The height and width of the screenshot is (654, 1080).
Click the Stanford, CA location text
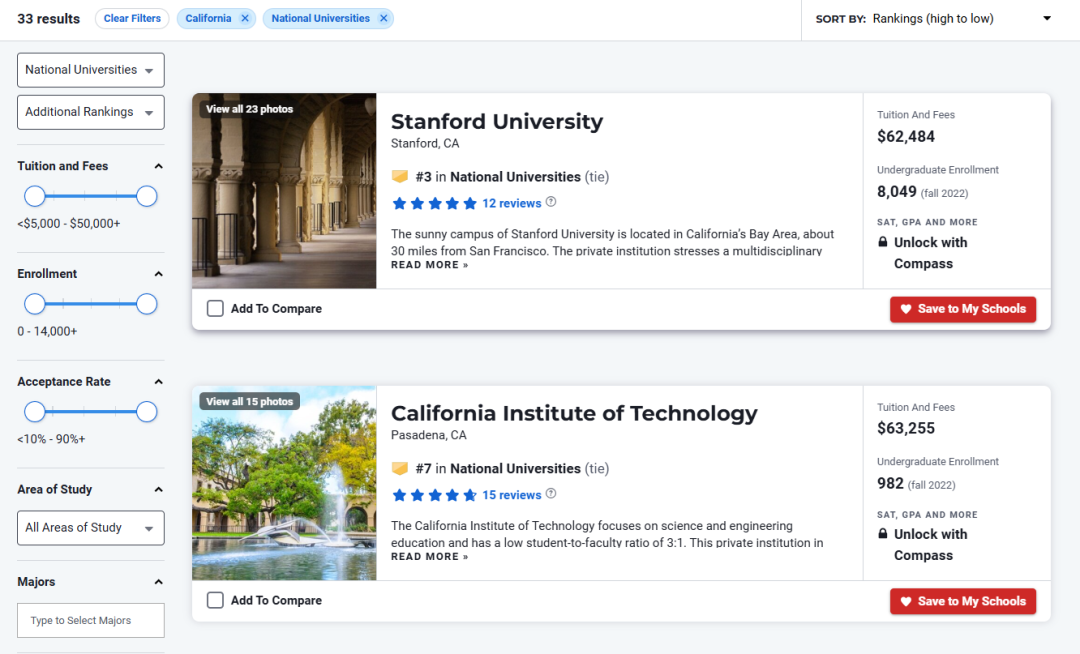[x=425, y=143]
